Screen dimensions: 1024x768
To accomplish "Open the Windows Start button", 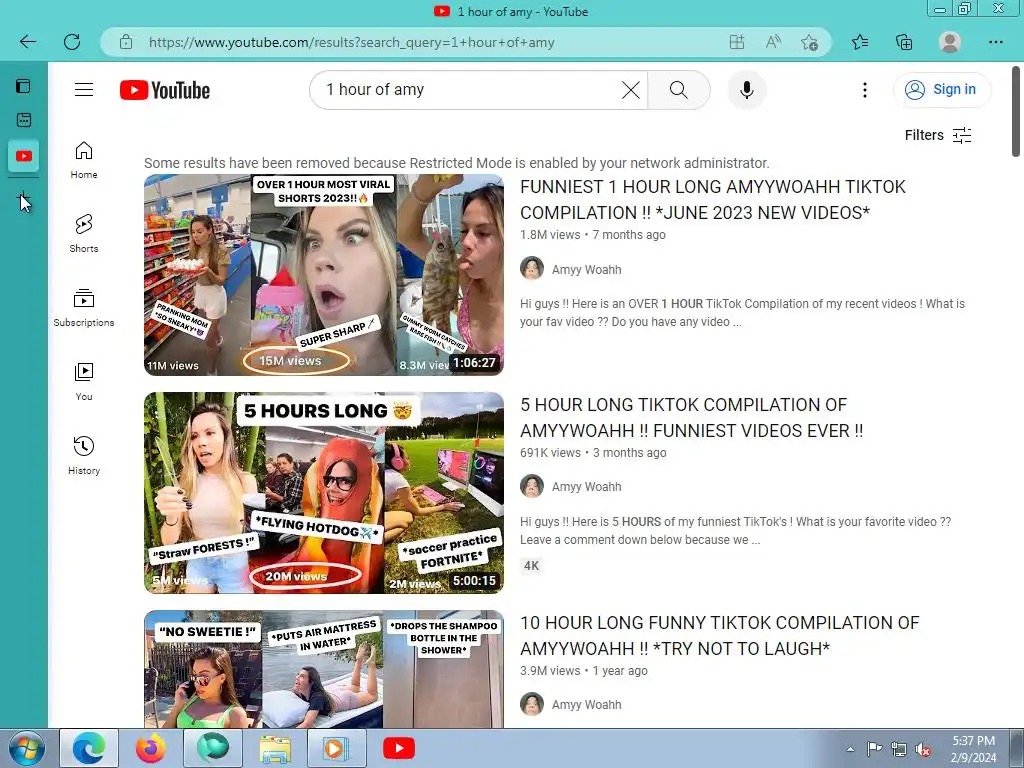I will pyautogui.click(x=26, y=748).
